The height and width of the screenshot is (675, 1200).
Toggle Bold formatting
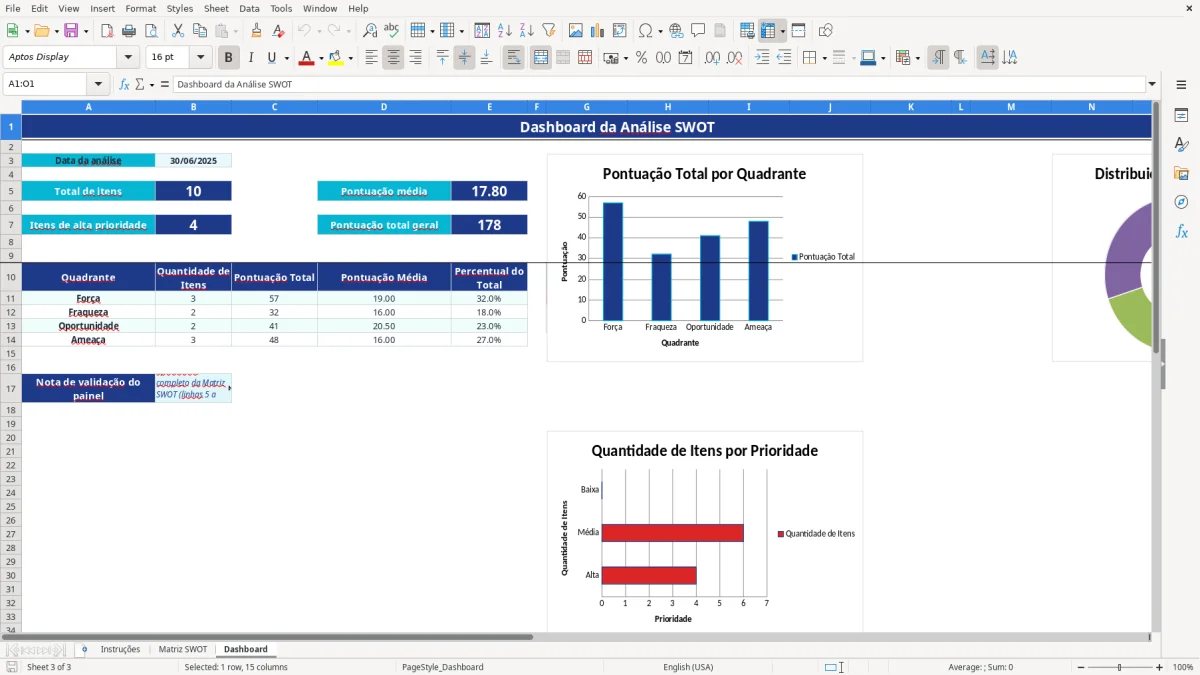click(x=229, y=58)
